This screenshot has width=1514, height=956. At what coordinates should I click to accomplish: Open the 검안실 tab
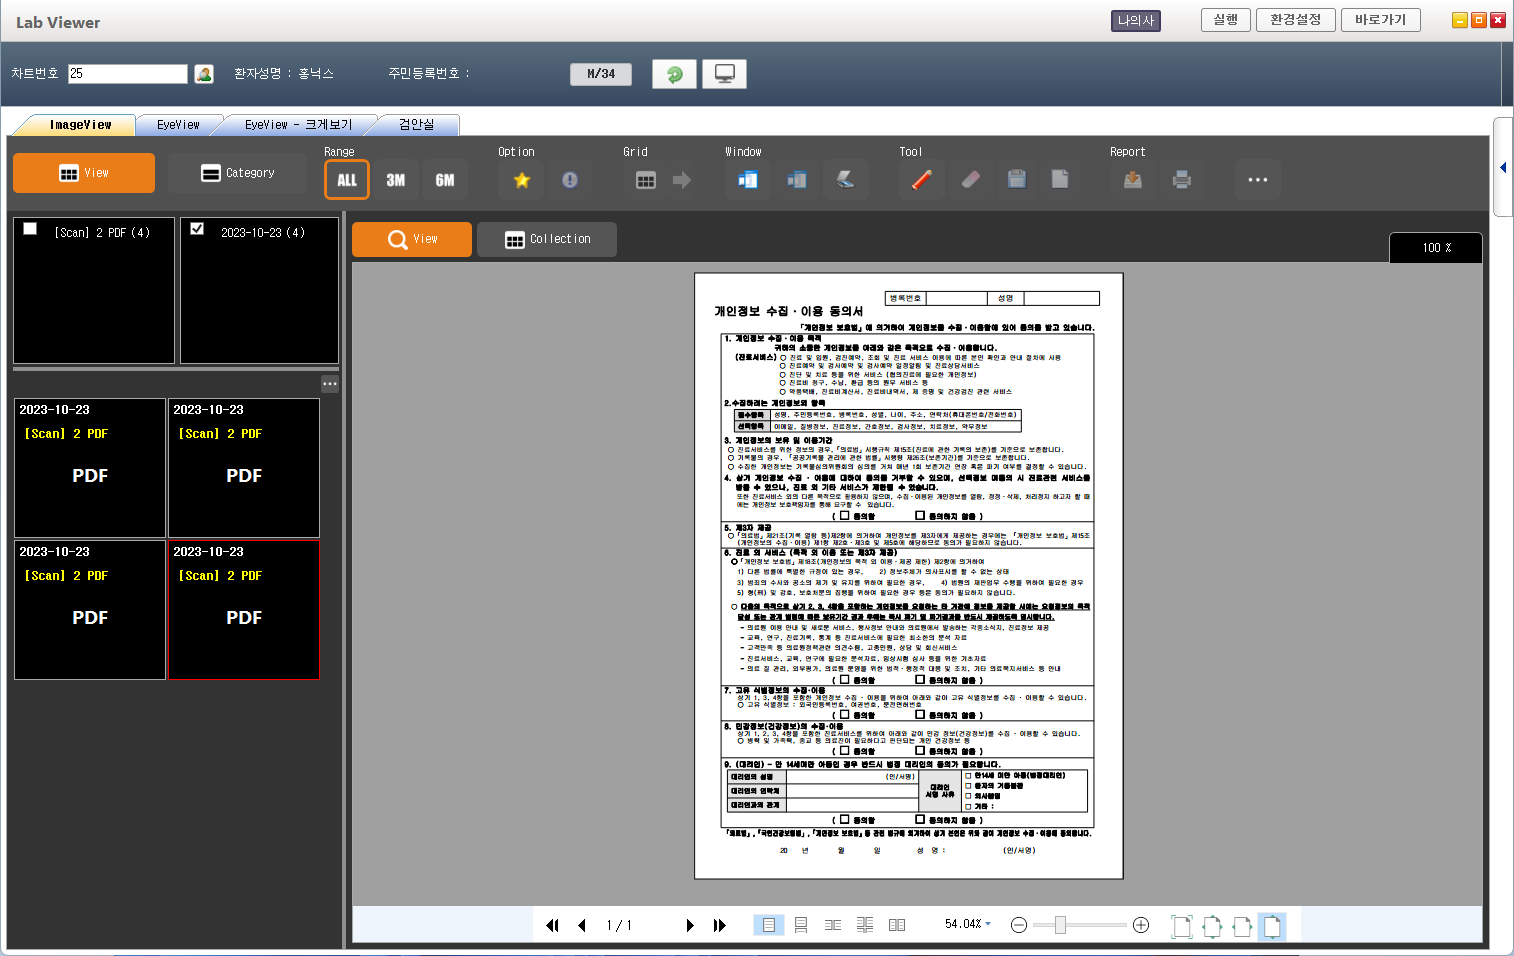(x=416, y=125)
